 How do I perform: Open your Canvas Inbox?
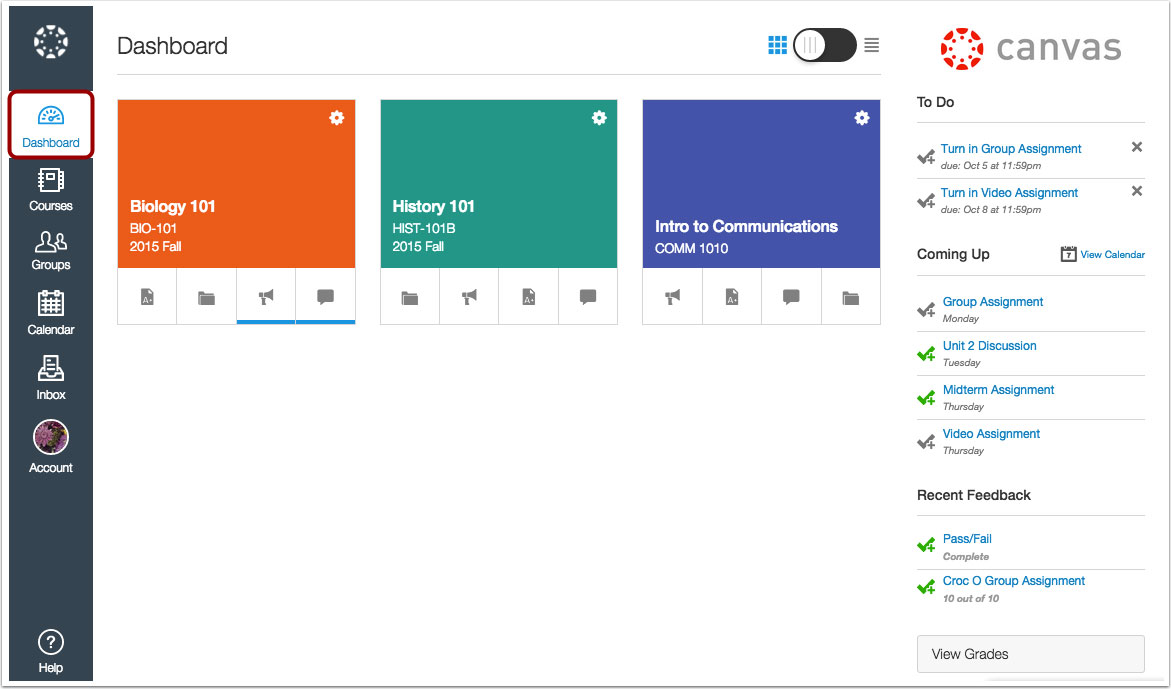50,378
